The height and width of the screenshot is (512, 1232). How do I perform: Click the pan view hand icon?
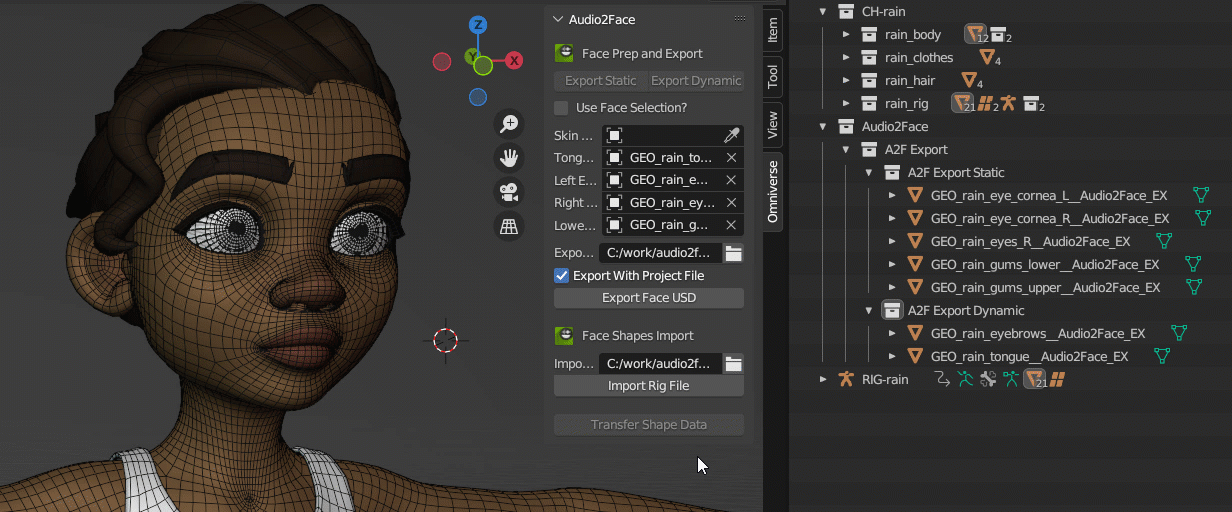510,158
